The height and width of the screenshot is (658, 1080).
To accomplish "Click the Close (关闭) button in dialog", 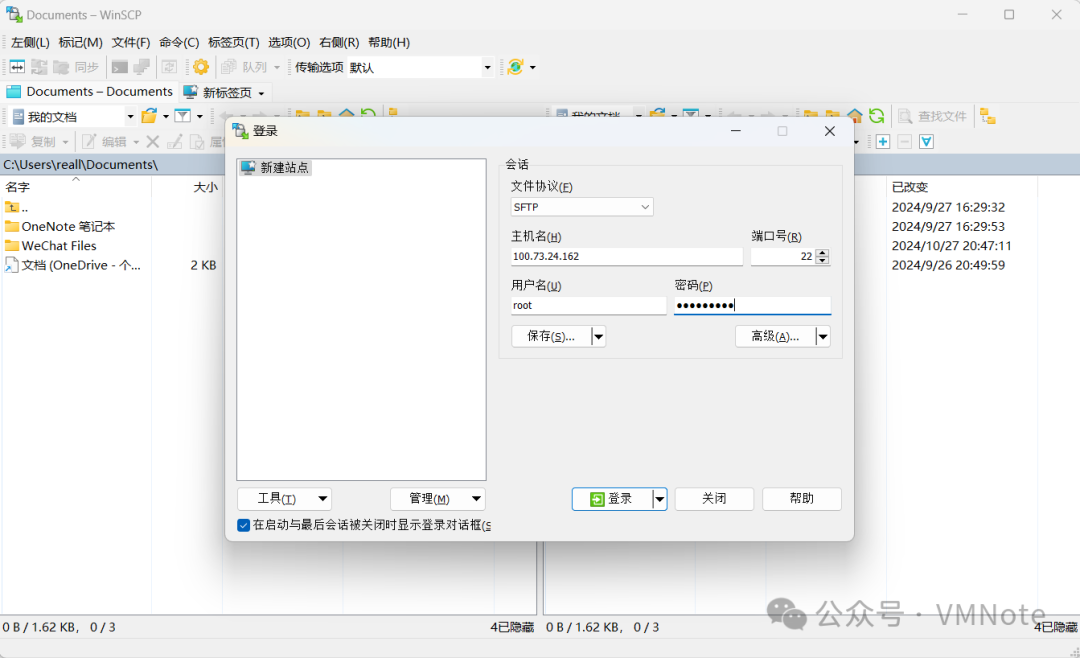I will (714, 499).
